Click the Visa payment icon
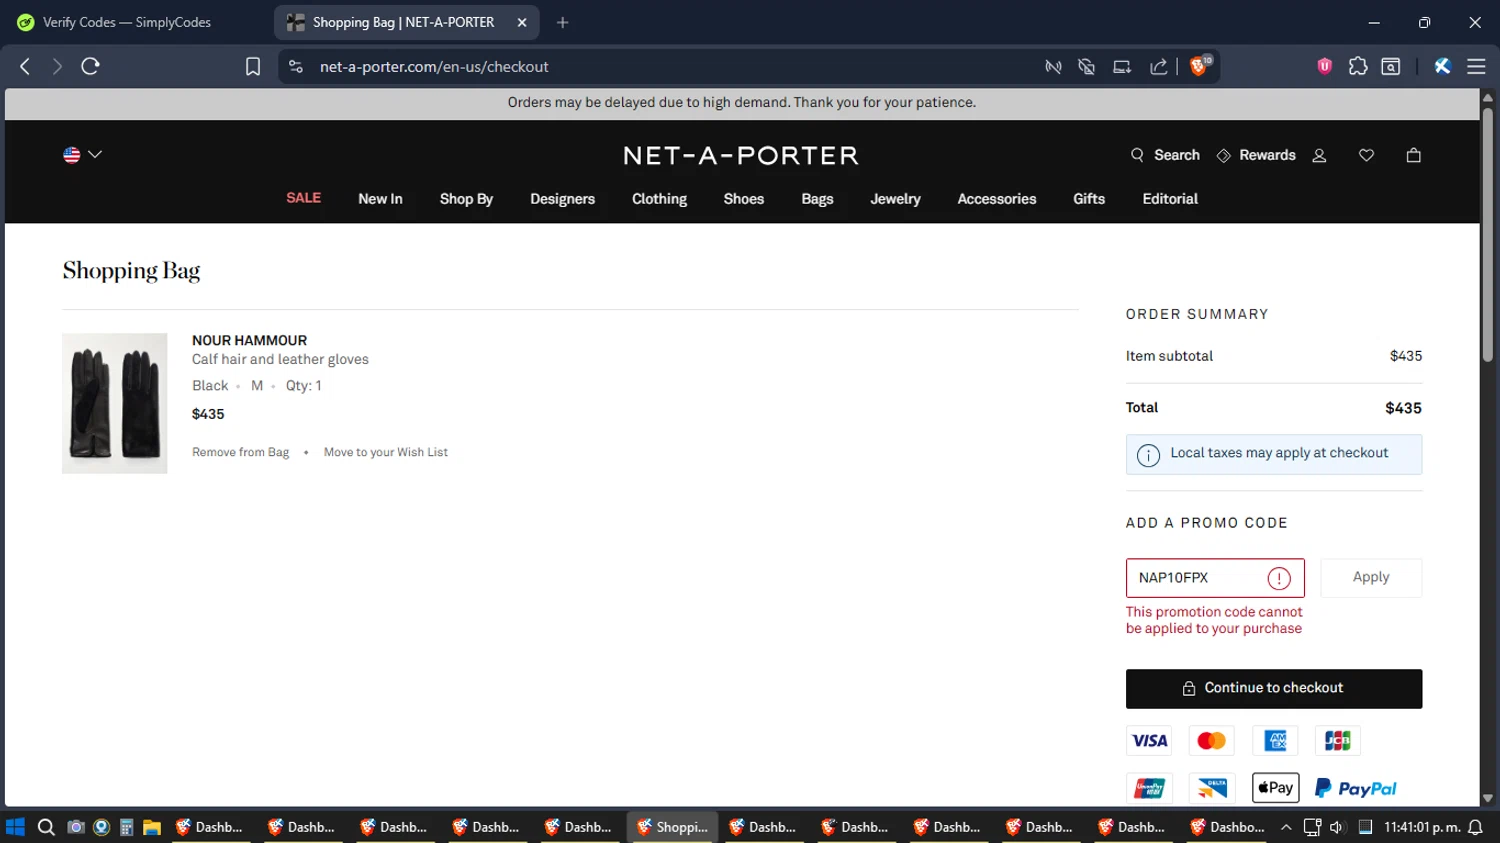The height and width of the screenshot is (843, 1500). tap(1149, 741)
